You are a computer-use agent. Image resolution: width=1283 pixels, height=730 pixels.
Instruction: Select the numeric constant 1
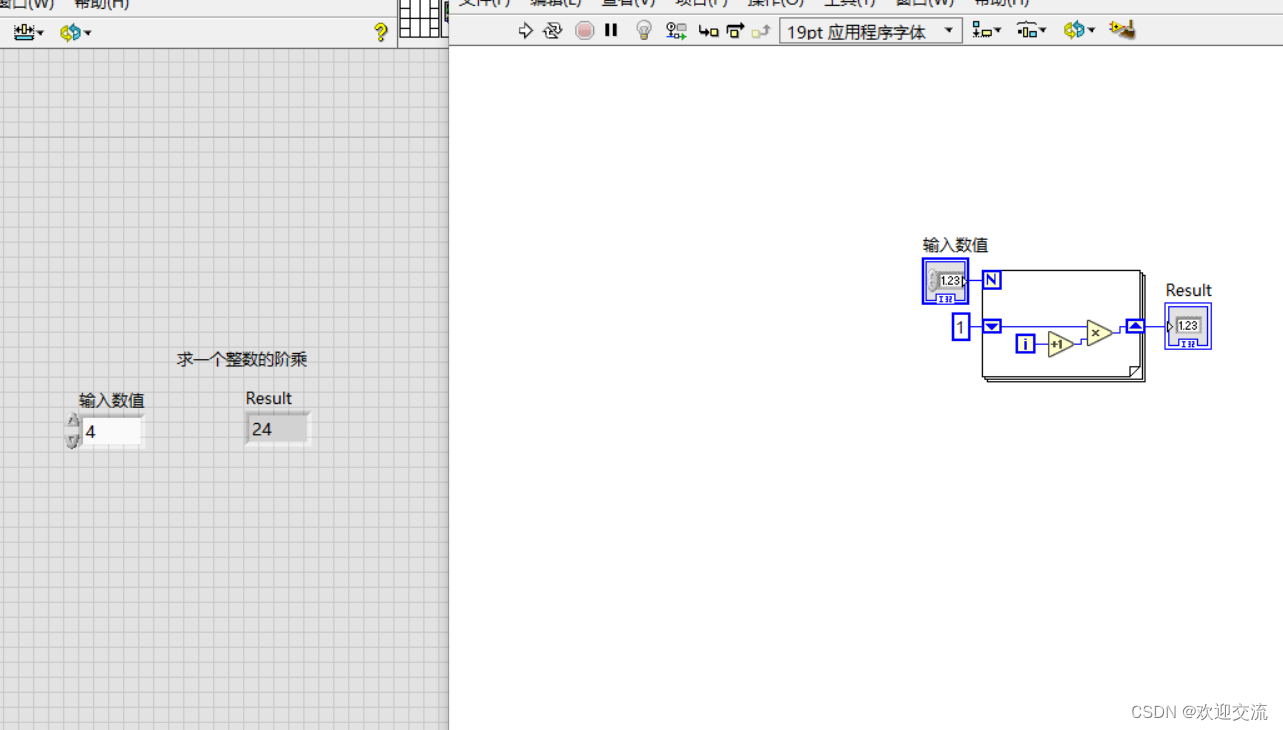tap(961, 327)
